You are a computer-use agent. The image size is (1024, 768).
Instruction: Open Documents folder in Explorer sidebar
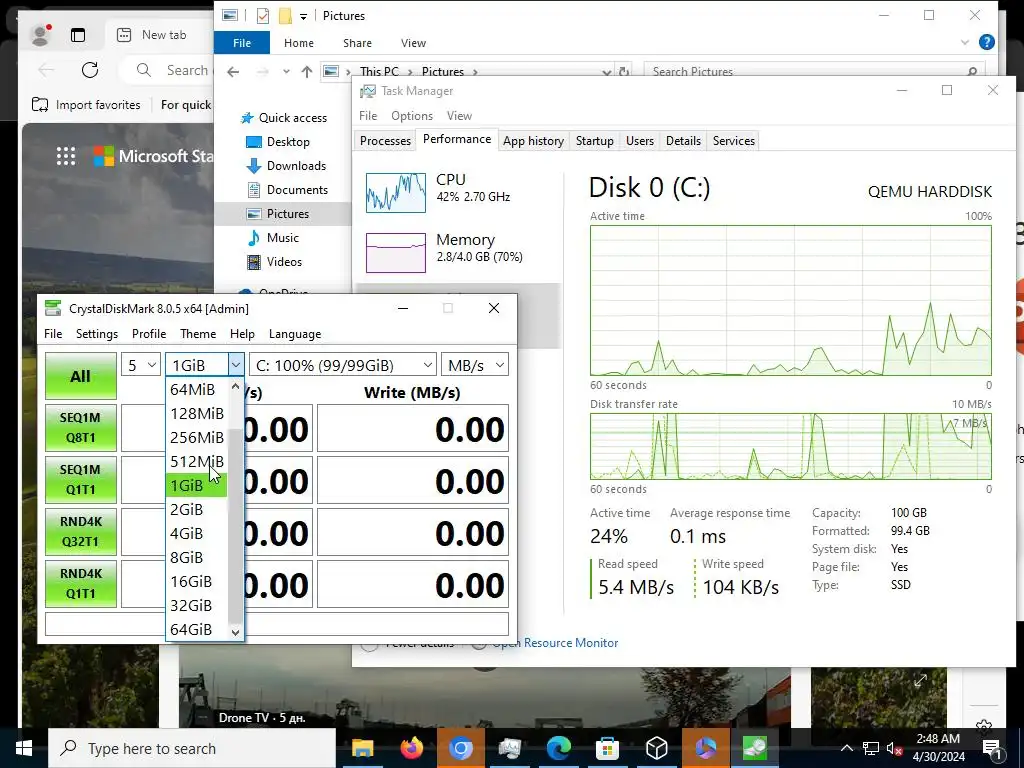pos(297,190)
